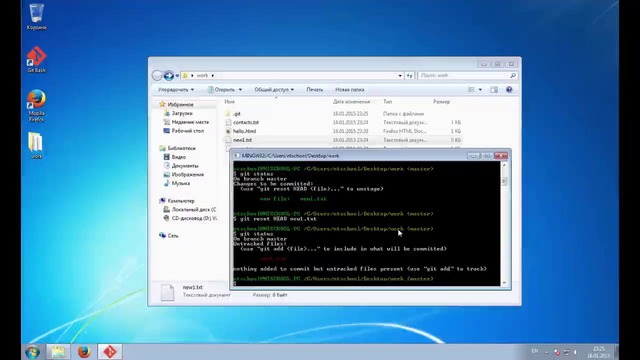Open Загрузки in the navigation pane
The height and width of the screenshot is (360, 640).
[x=182, y=113]
